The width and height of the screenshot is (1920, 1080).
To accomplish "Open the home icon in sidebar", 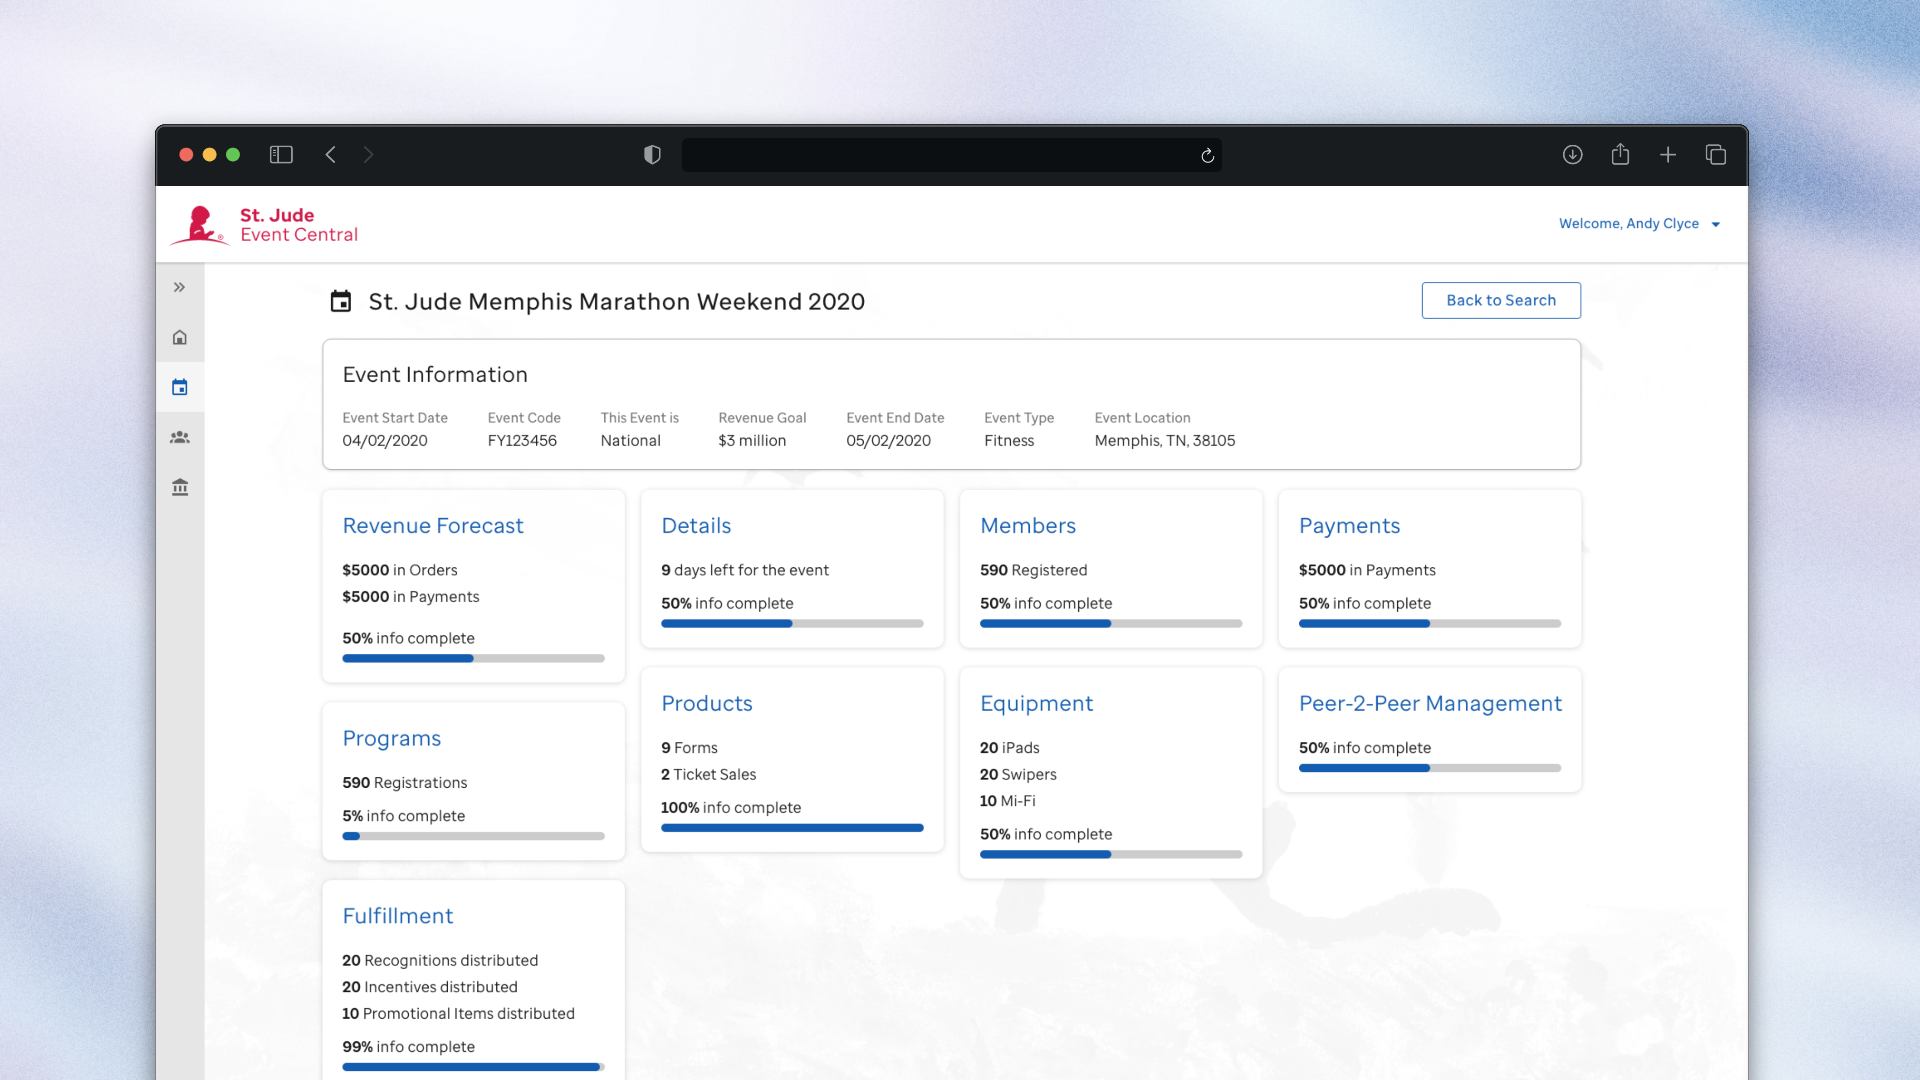I will click(180, 338).
